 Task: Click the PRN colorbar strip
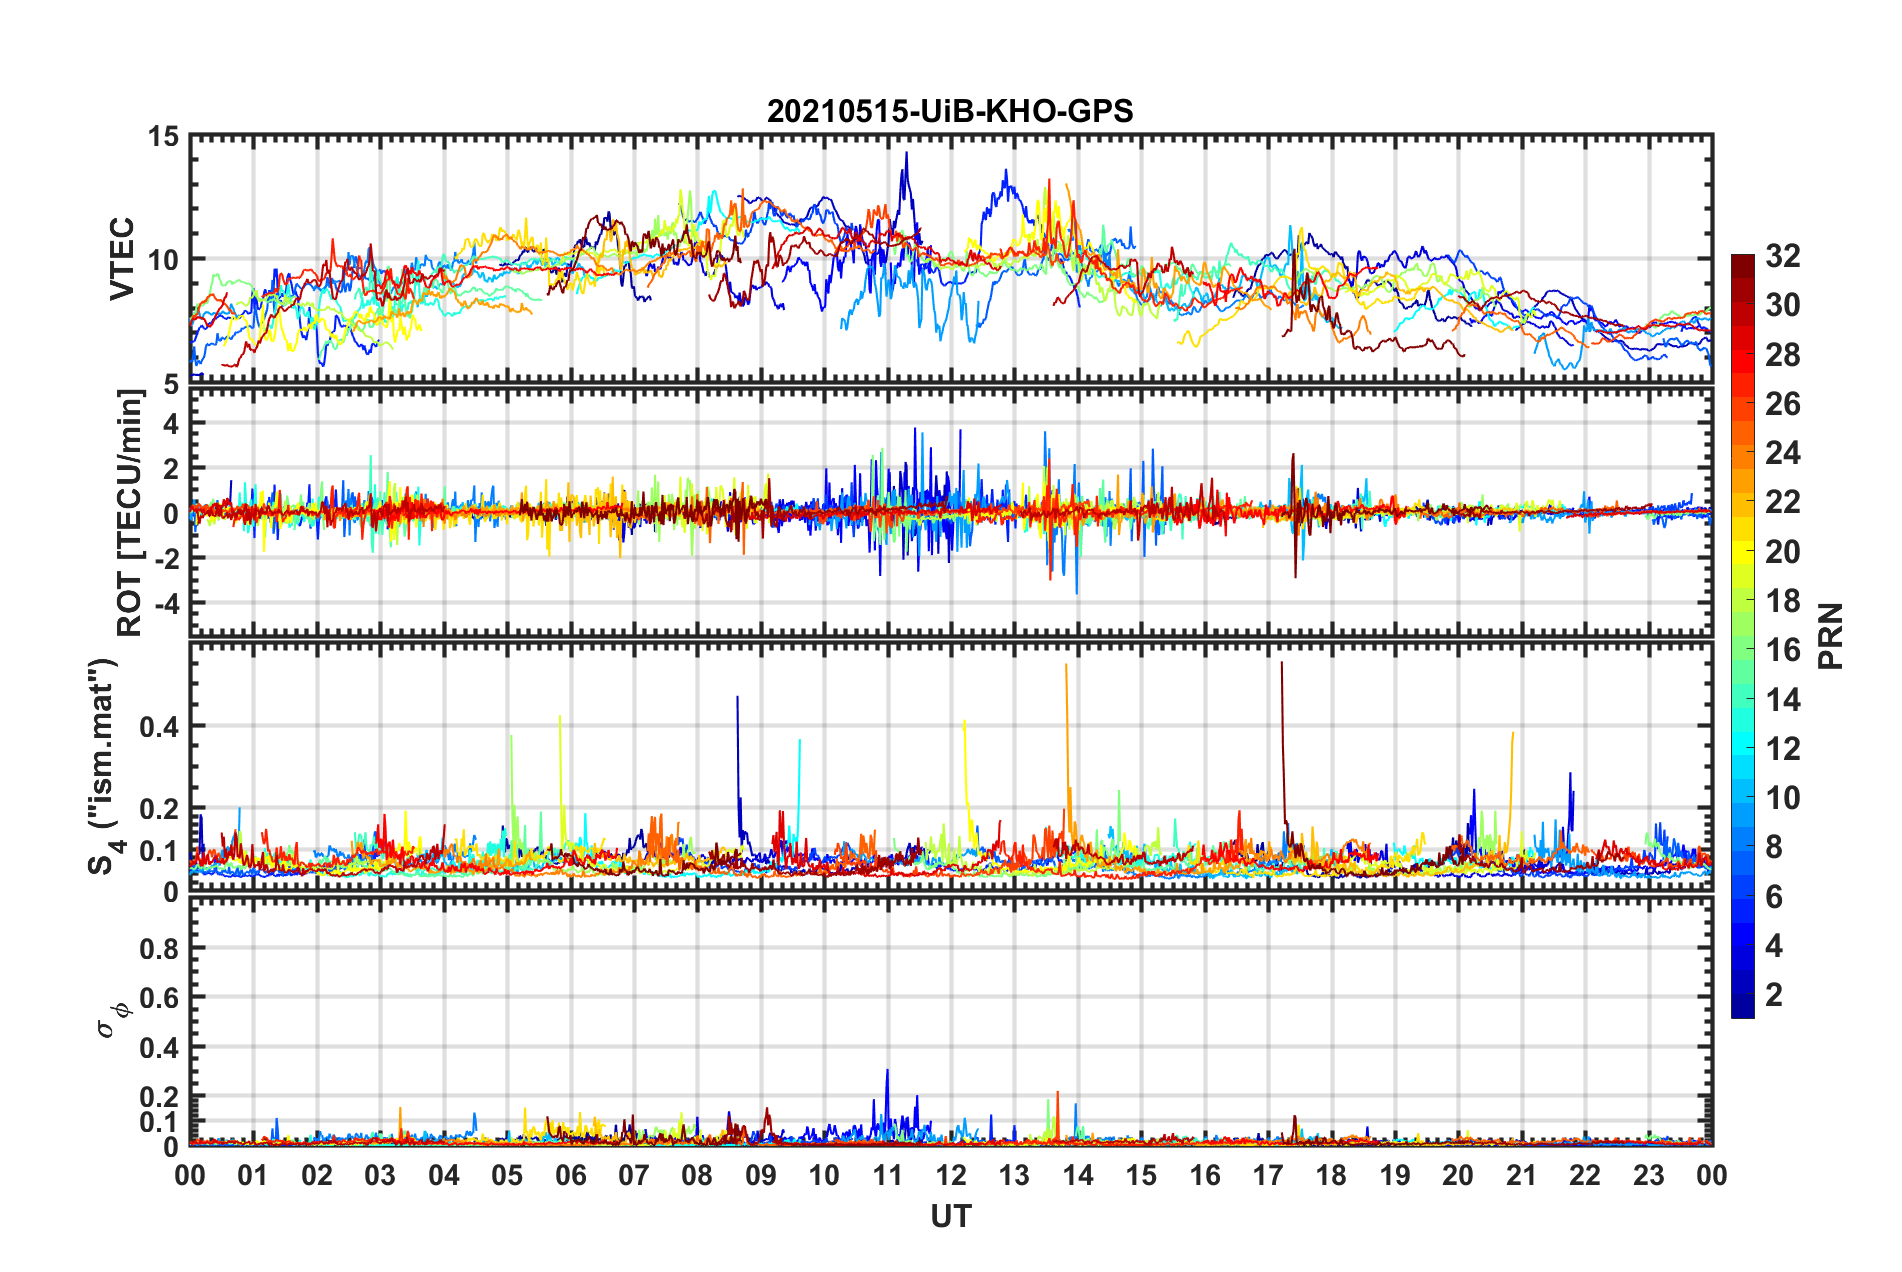[x=1743, y=636]
